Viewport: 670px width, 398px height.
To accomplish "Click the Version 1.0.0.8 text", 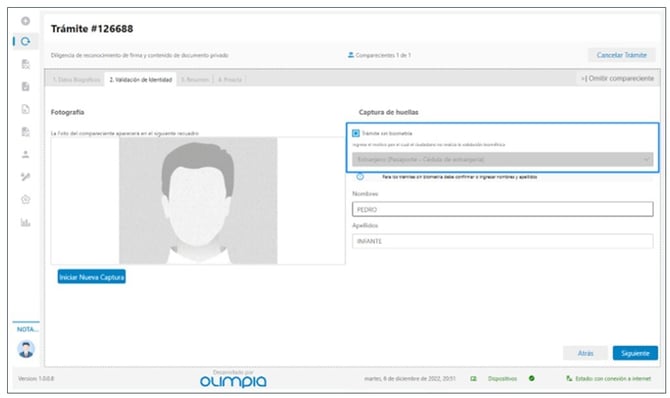I will (x=36, y=378).
